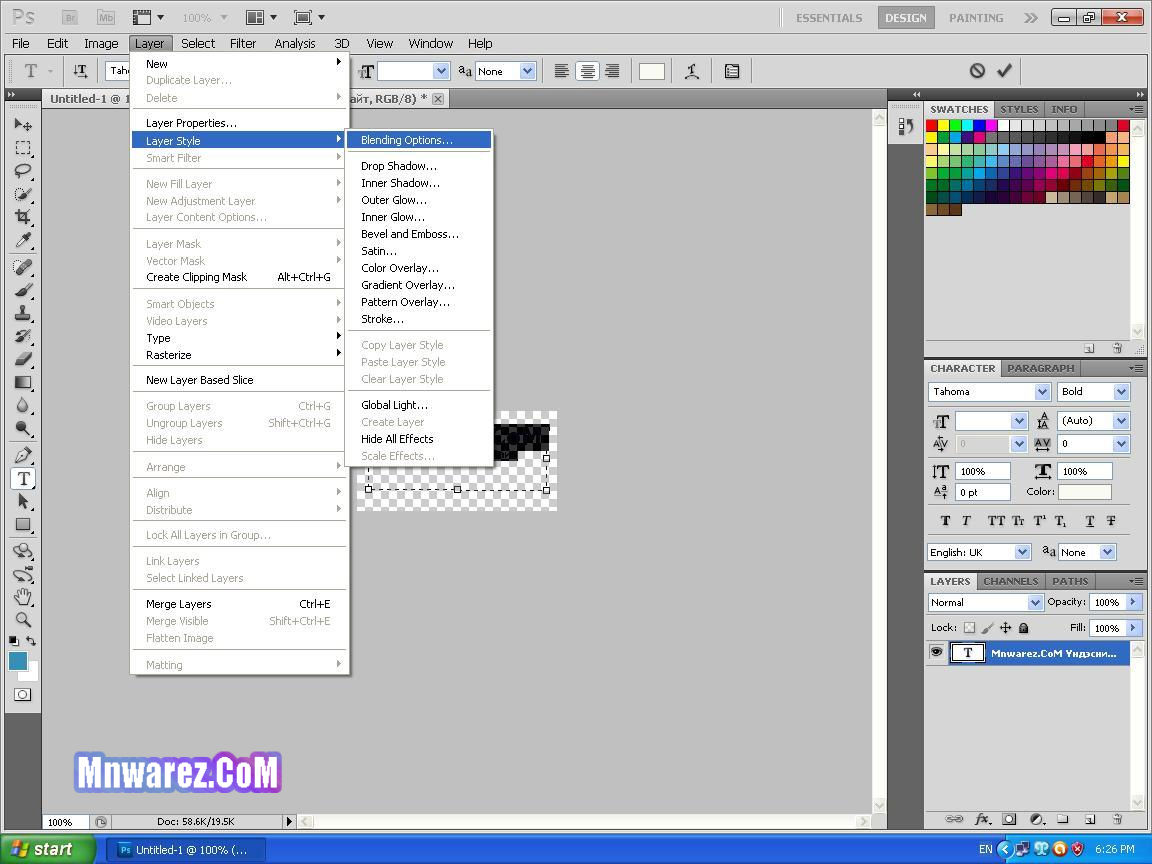Select the Spot Healing Brush tool
Viewport: 1152px width, 864px height.
click(23, 267)
